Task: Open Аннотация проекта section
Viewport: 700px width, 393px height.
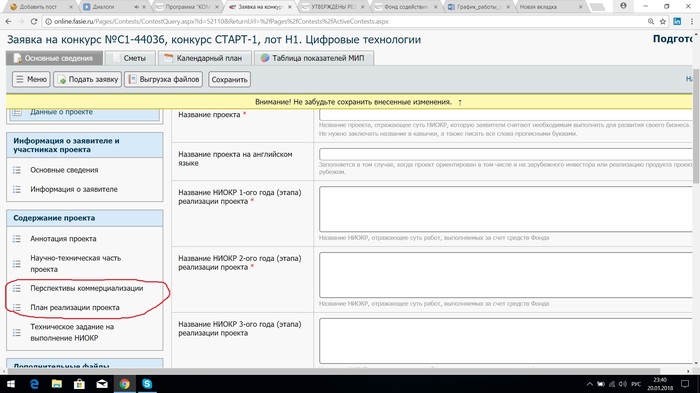Action: click(x=63, y=238)
